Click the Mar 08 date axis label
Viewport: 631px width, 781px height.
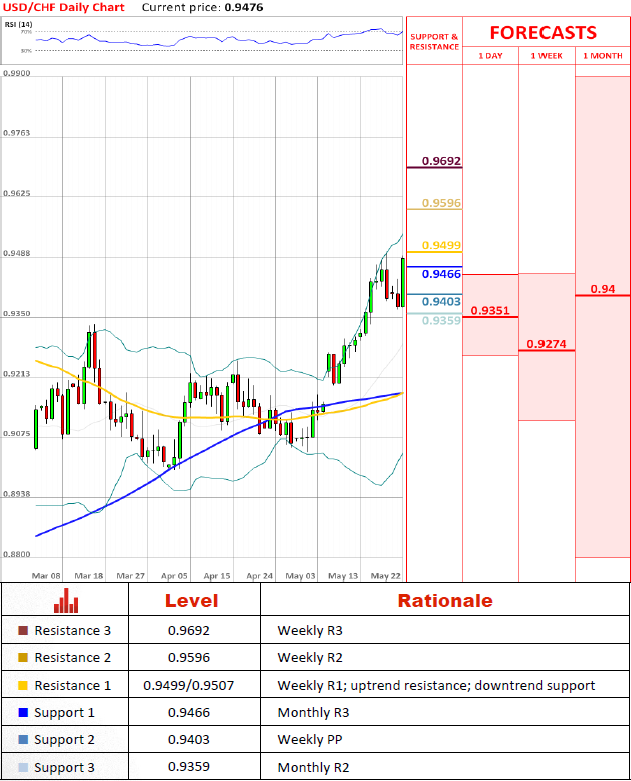pos(46,576)
